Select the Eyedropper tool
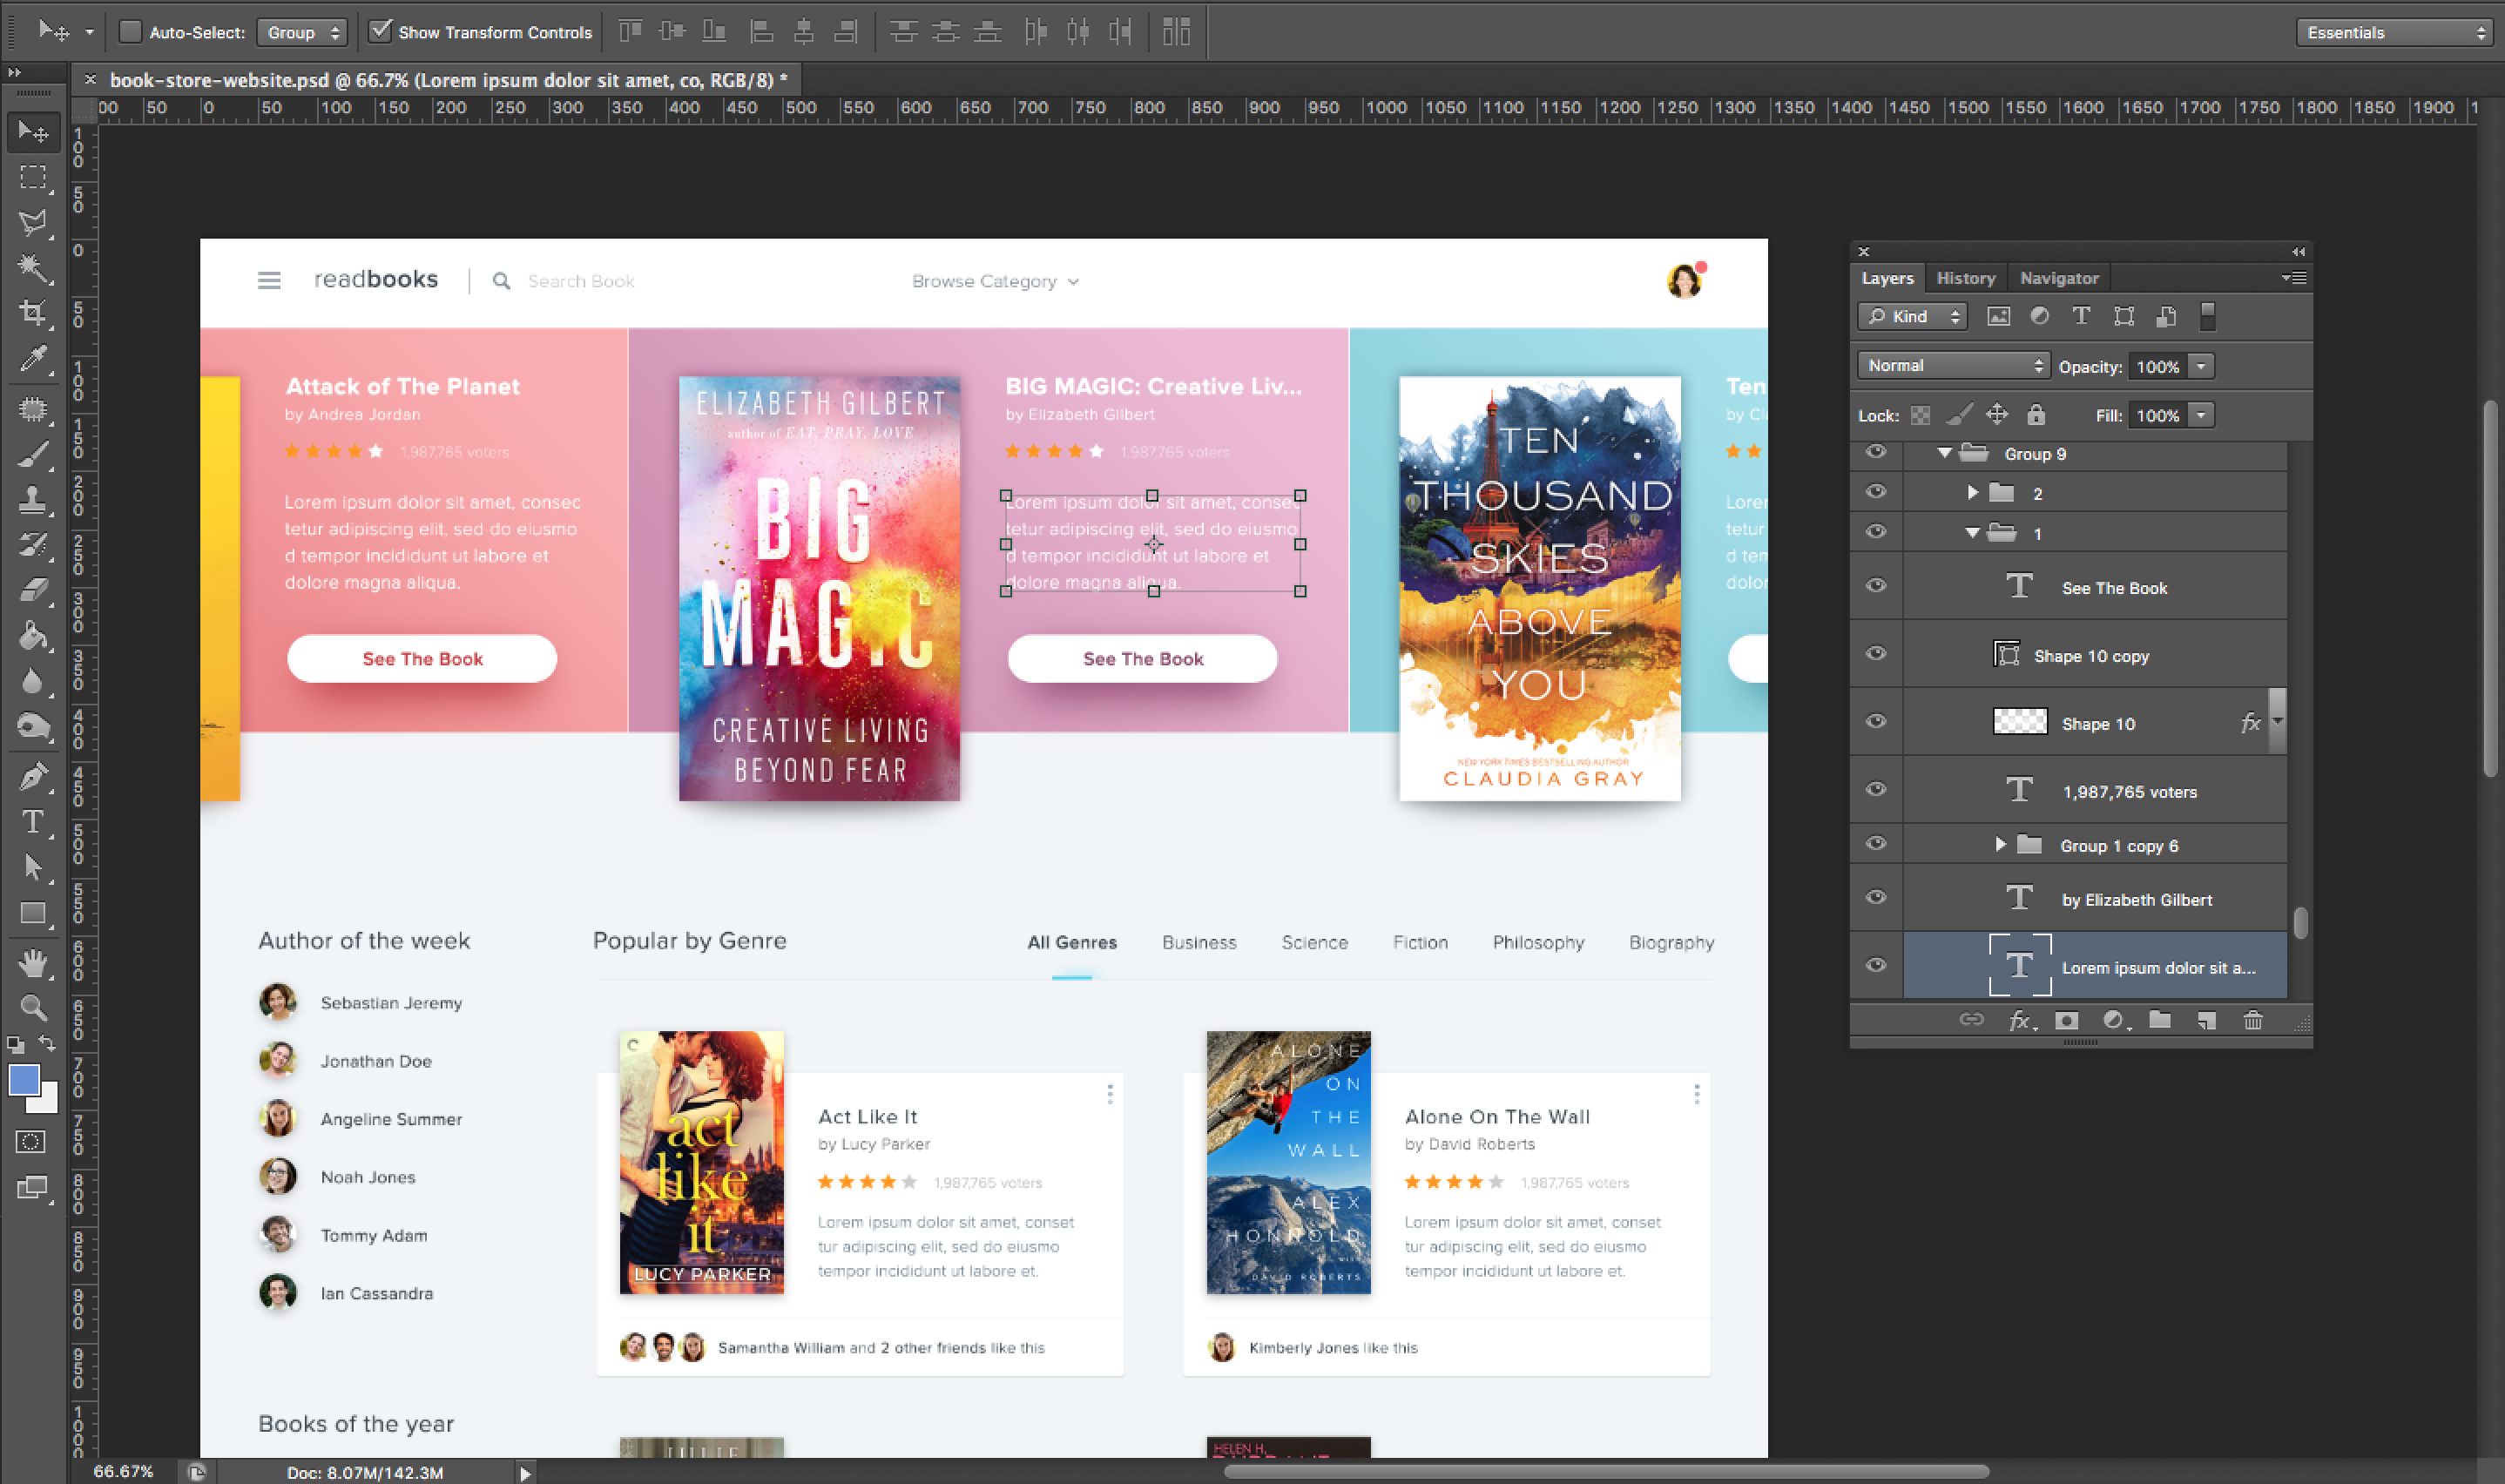2505x1484 pixels. pos(32,359)
